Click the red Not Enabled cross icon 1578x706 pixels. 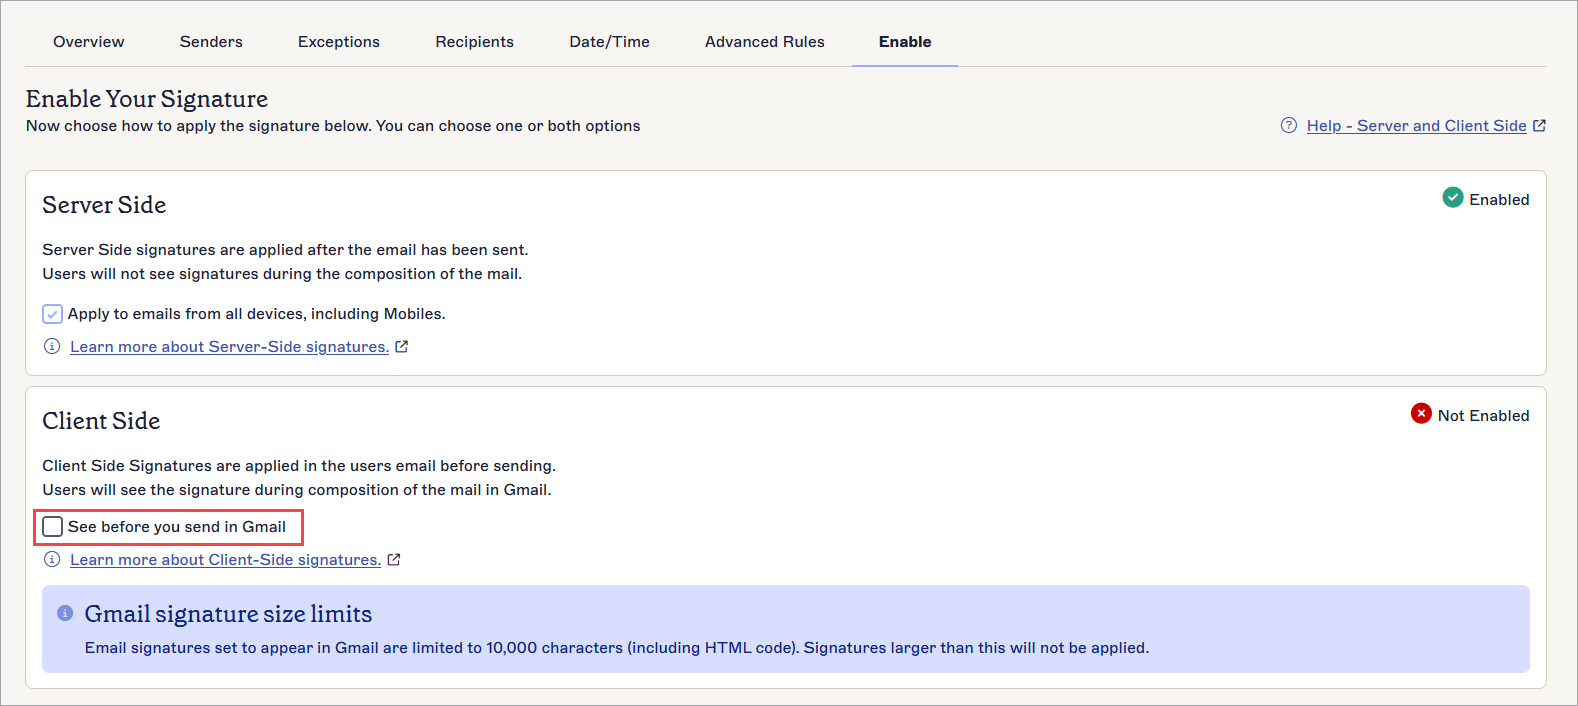point(1421,414)
